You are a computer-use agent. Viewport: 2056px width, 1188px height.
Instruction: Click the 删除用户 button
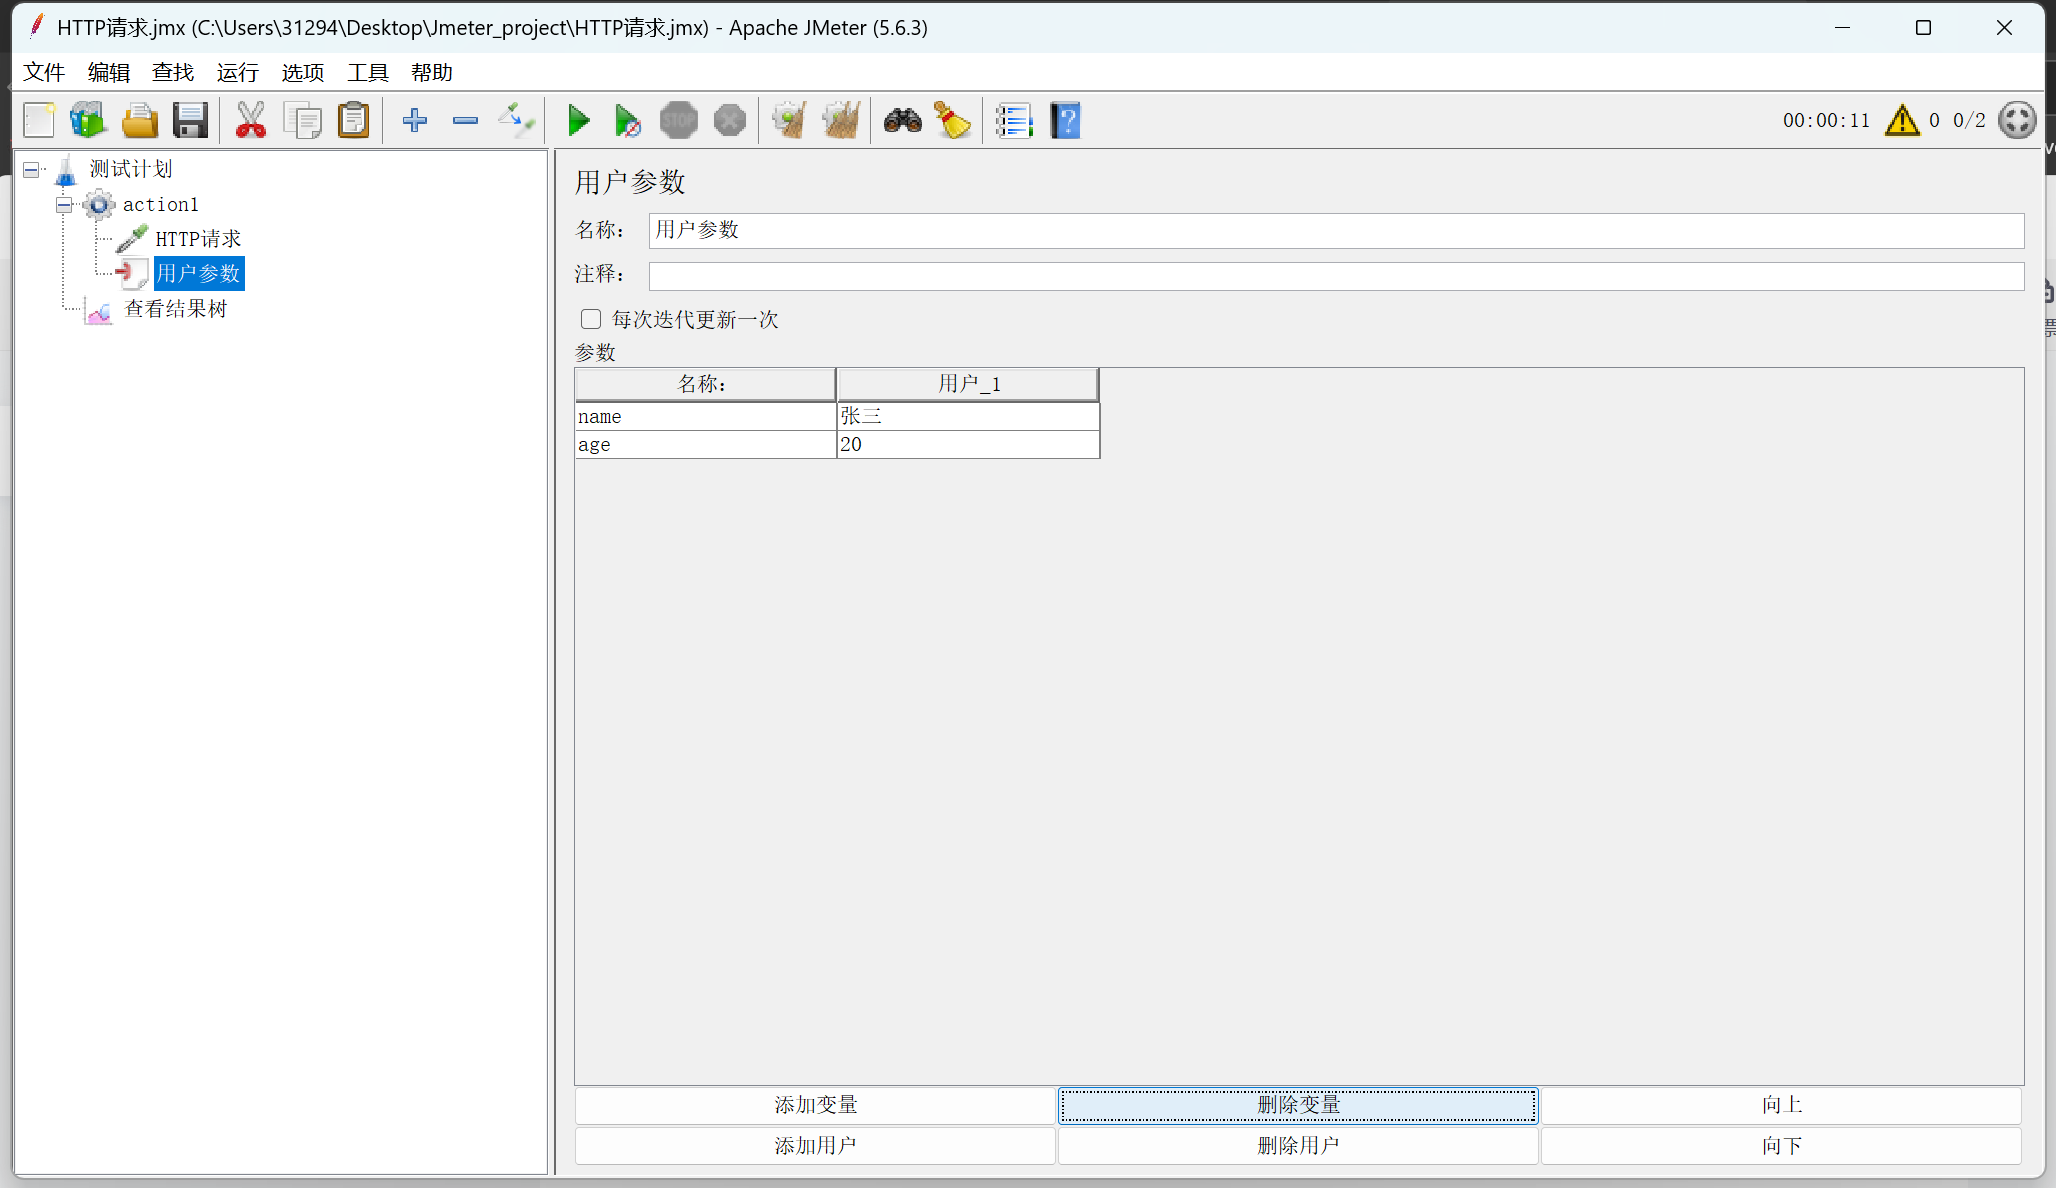(1297, 1146)
